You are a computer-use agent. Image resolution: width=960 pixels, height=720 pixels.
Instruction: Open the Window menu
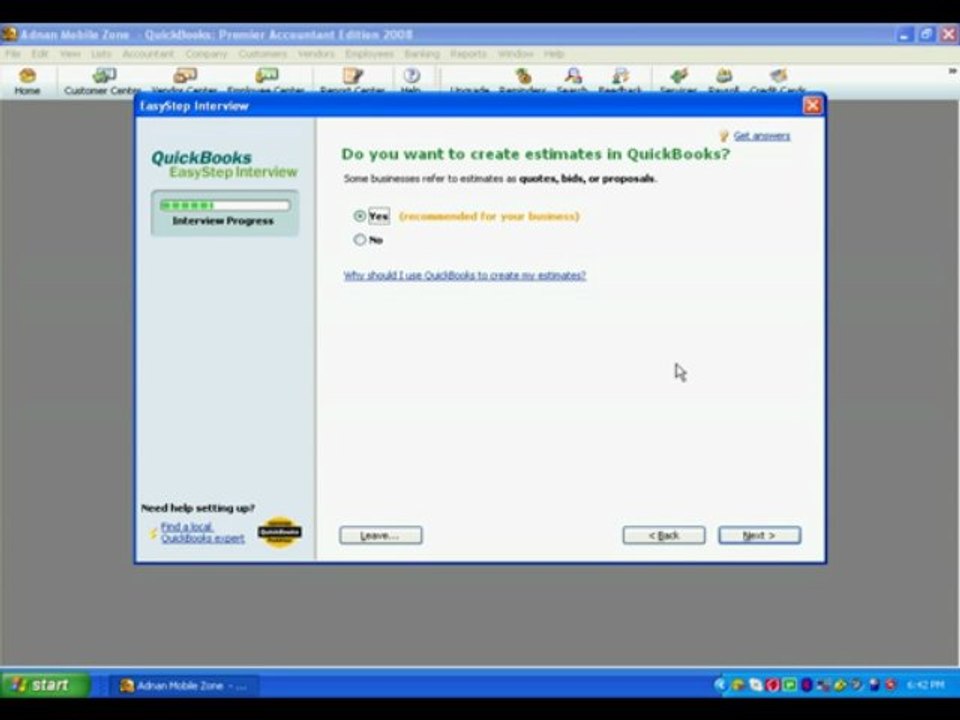(516, 54)
